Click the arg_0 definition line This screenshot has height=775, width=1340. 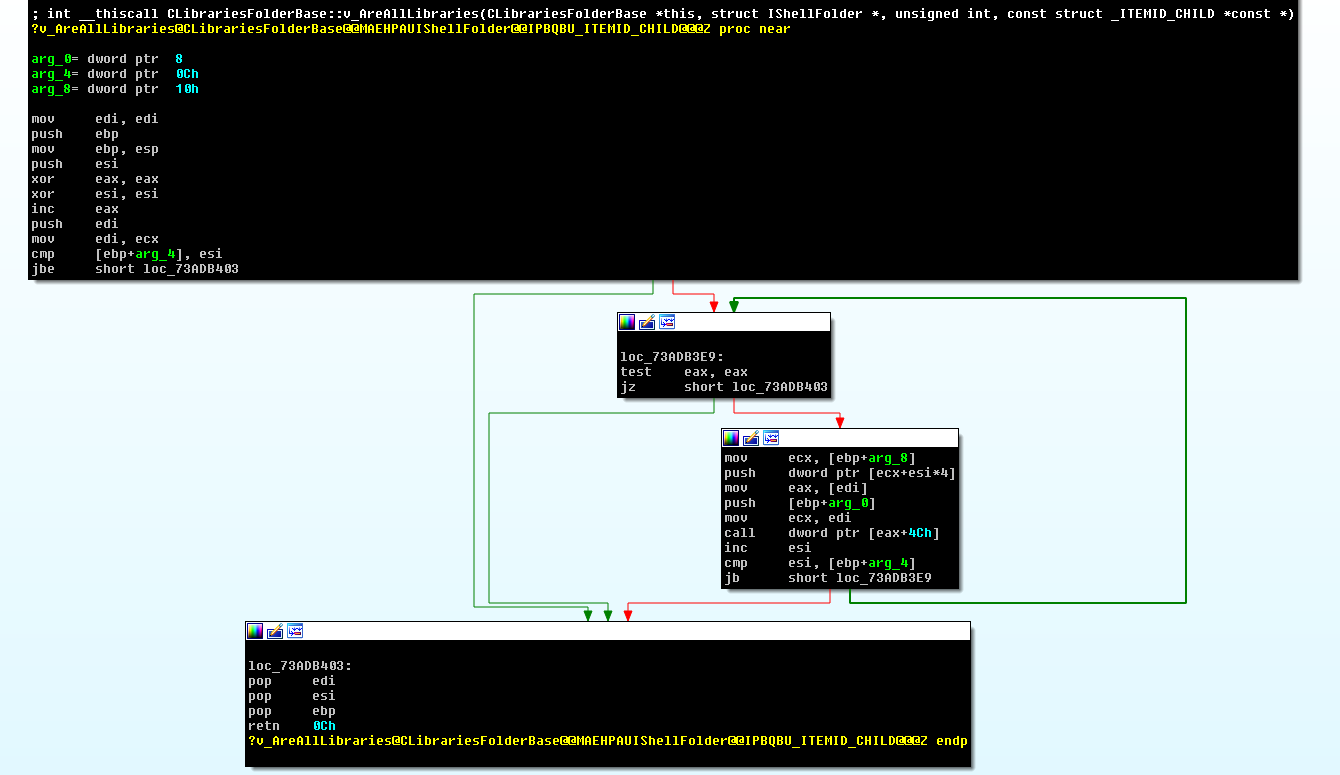(51, 58)
